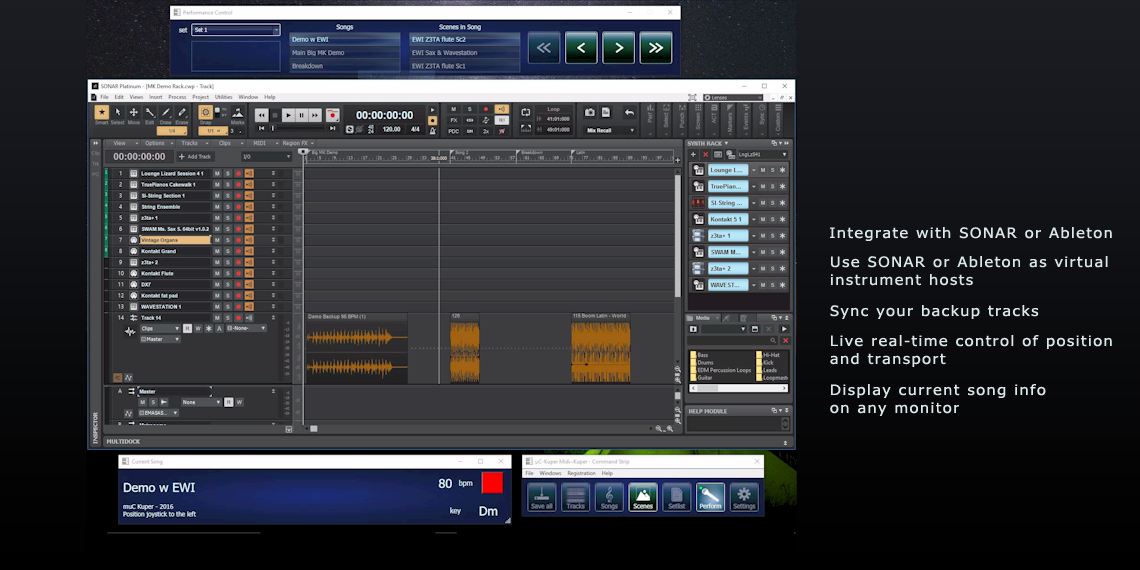Add a synth with plus icon in Synth Rack
The image size is (1140, 570).
(x=693, y=155)
